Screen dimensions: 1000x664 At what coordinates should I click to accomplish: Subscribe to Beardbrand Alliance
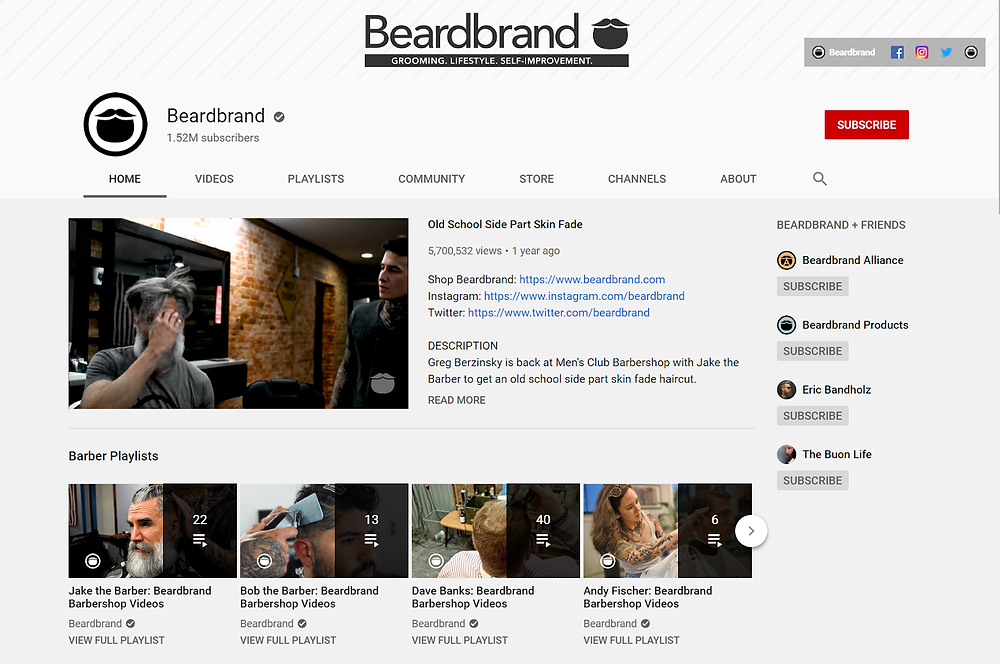click(812, 286)
